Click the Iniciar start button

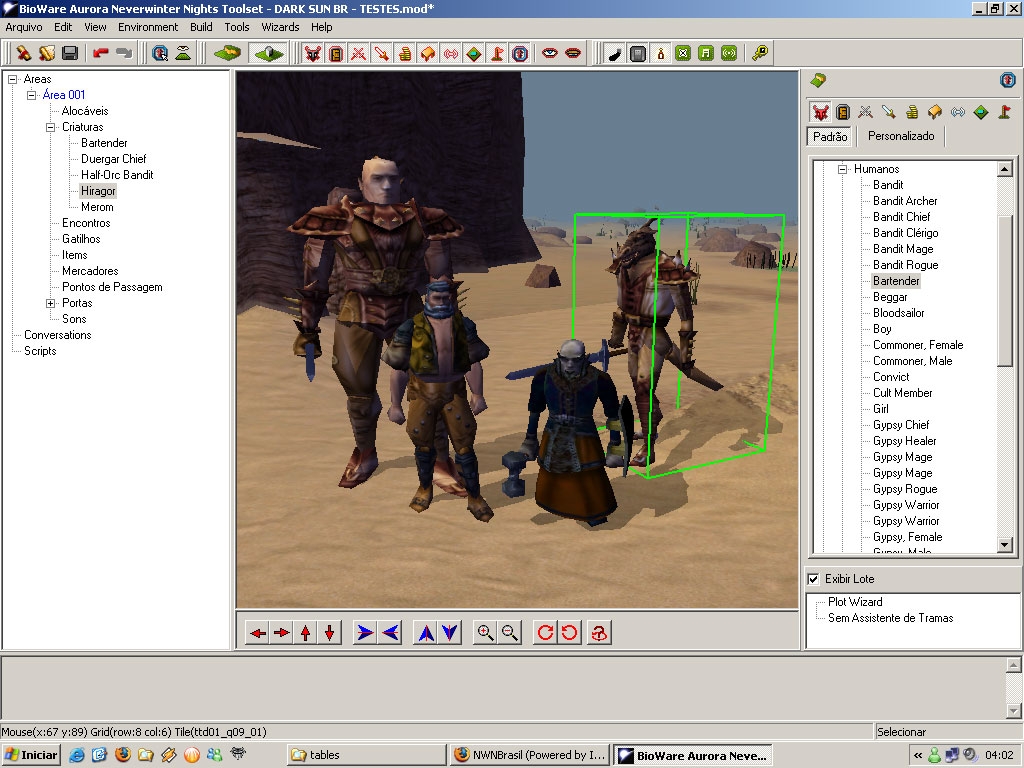[x=31, y=755]
